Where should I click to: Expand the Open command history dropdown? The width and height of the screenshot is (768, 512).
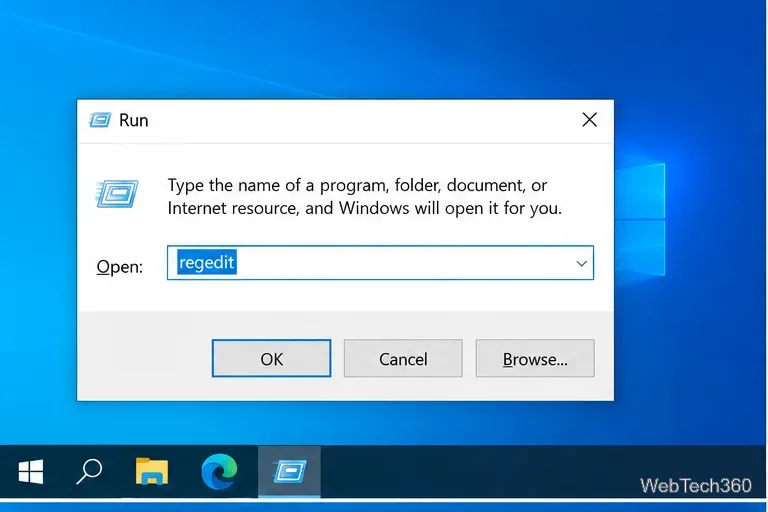(x=581, y=263)
